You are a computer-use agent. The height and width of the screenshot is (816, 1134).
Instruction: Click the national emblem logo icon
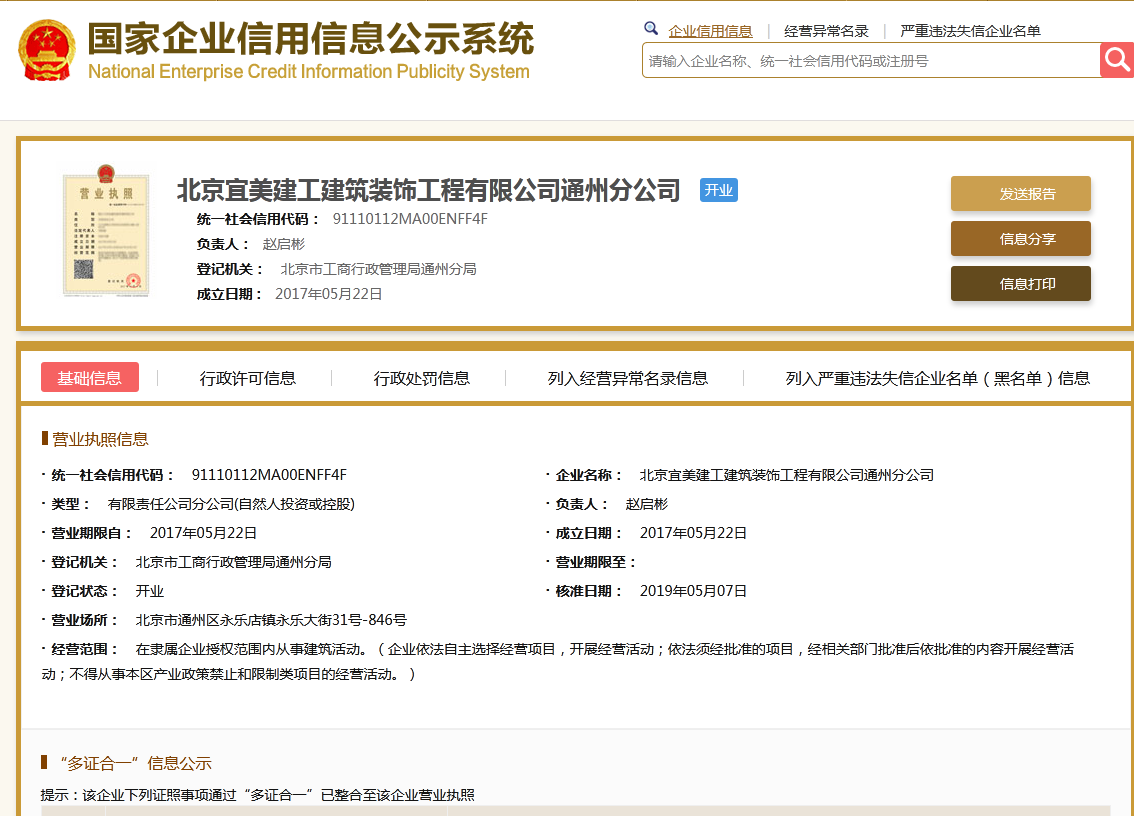click(47, 50)
